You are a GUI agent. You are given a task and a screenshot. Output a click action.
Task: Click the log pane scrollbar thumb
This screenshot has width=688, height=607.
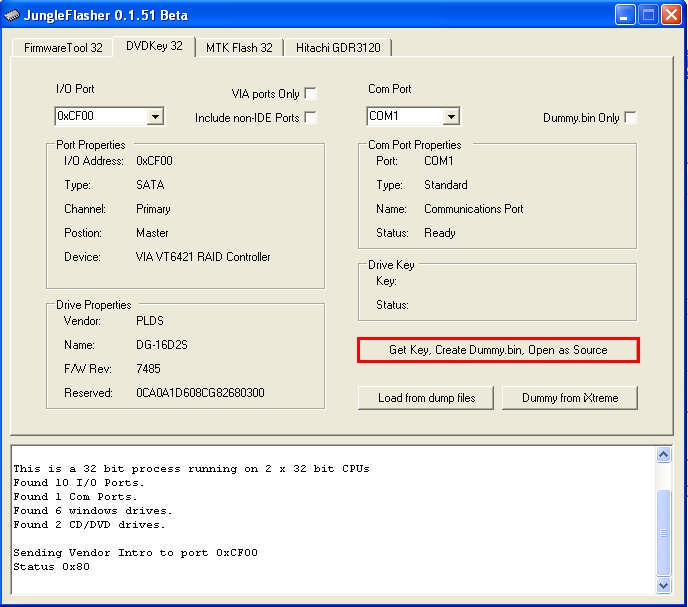point(663,532)
